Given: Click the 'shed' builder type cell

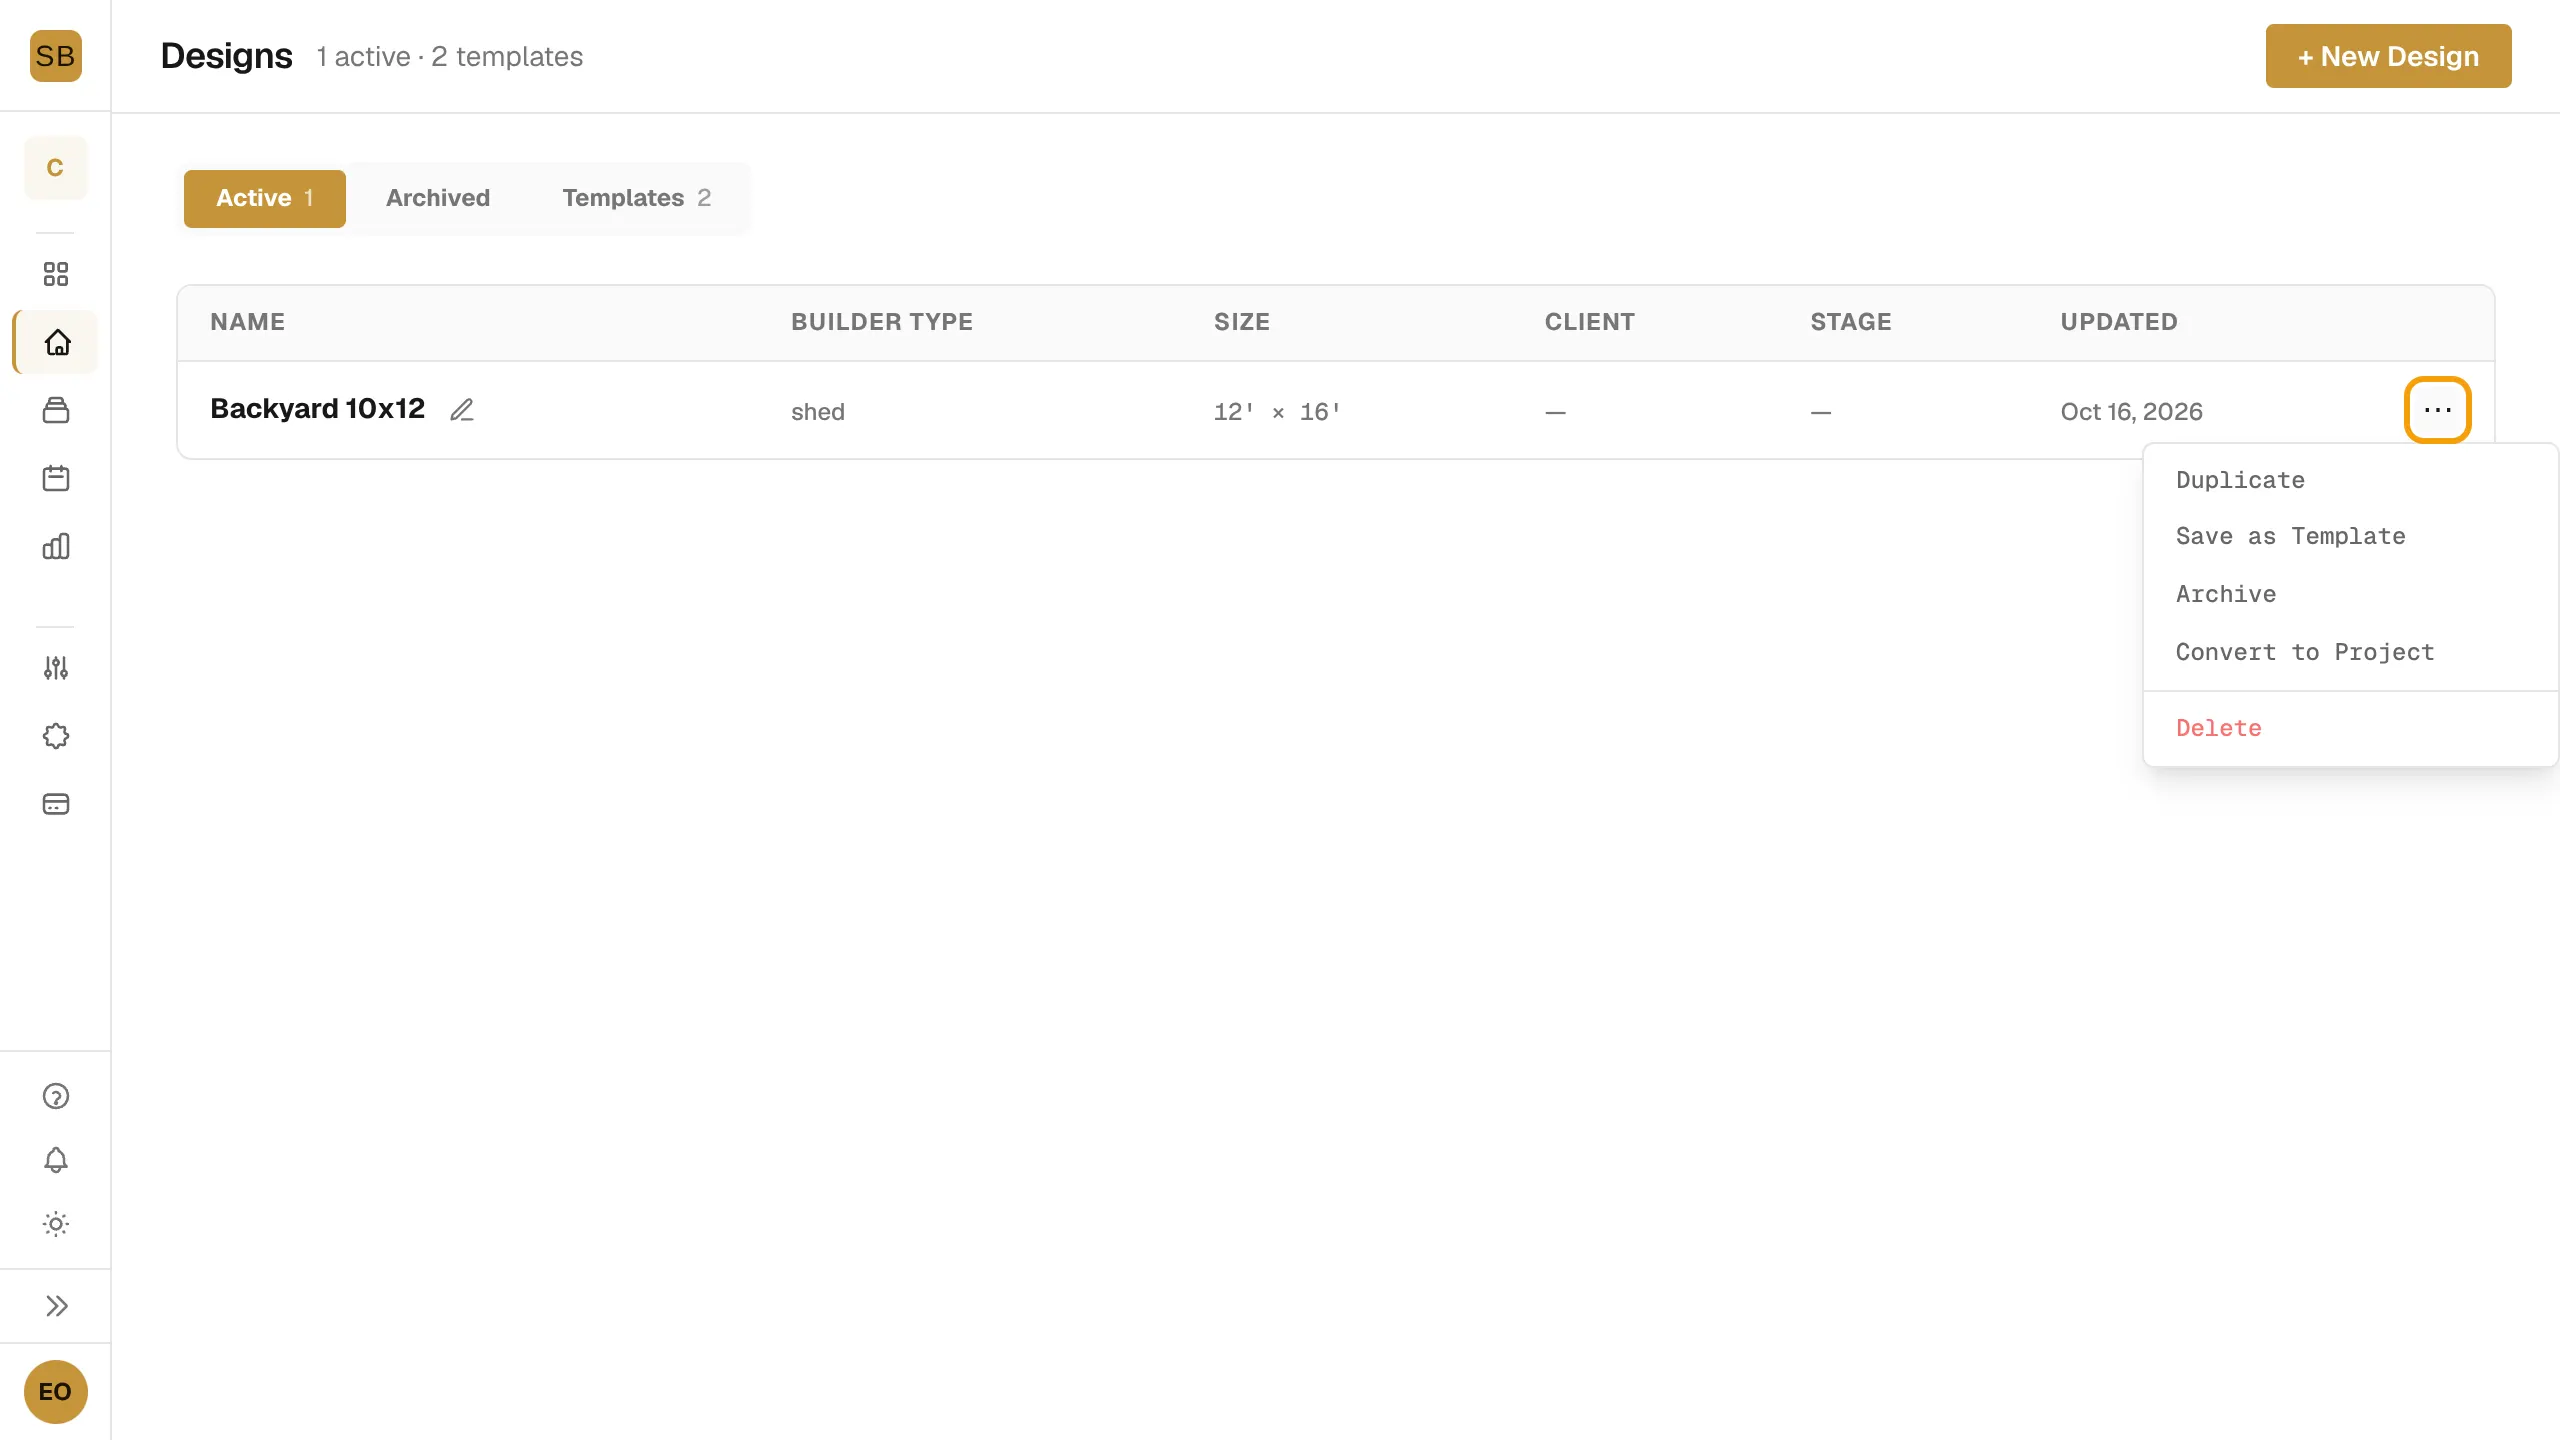Looking at the screenshot, I should pos(817,412).
